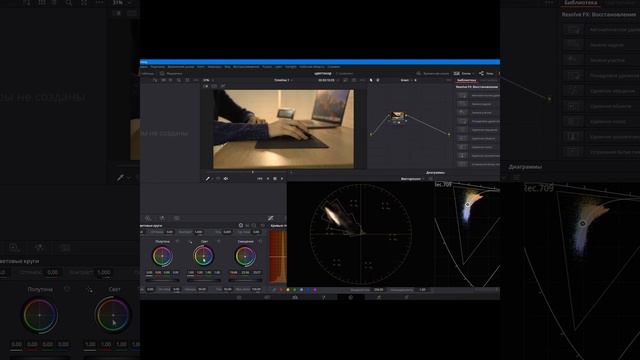640x360 pixels.
Task: Open the Вектороскоп scope type dropdown
Action: click(x=412, y=179)
